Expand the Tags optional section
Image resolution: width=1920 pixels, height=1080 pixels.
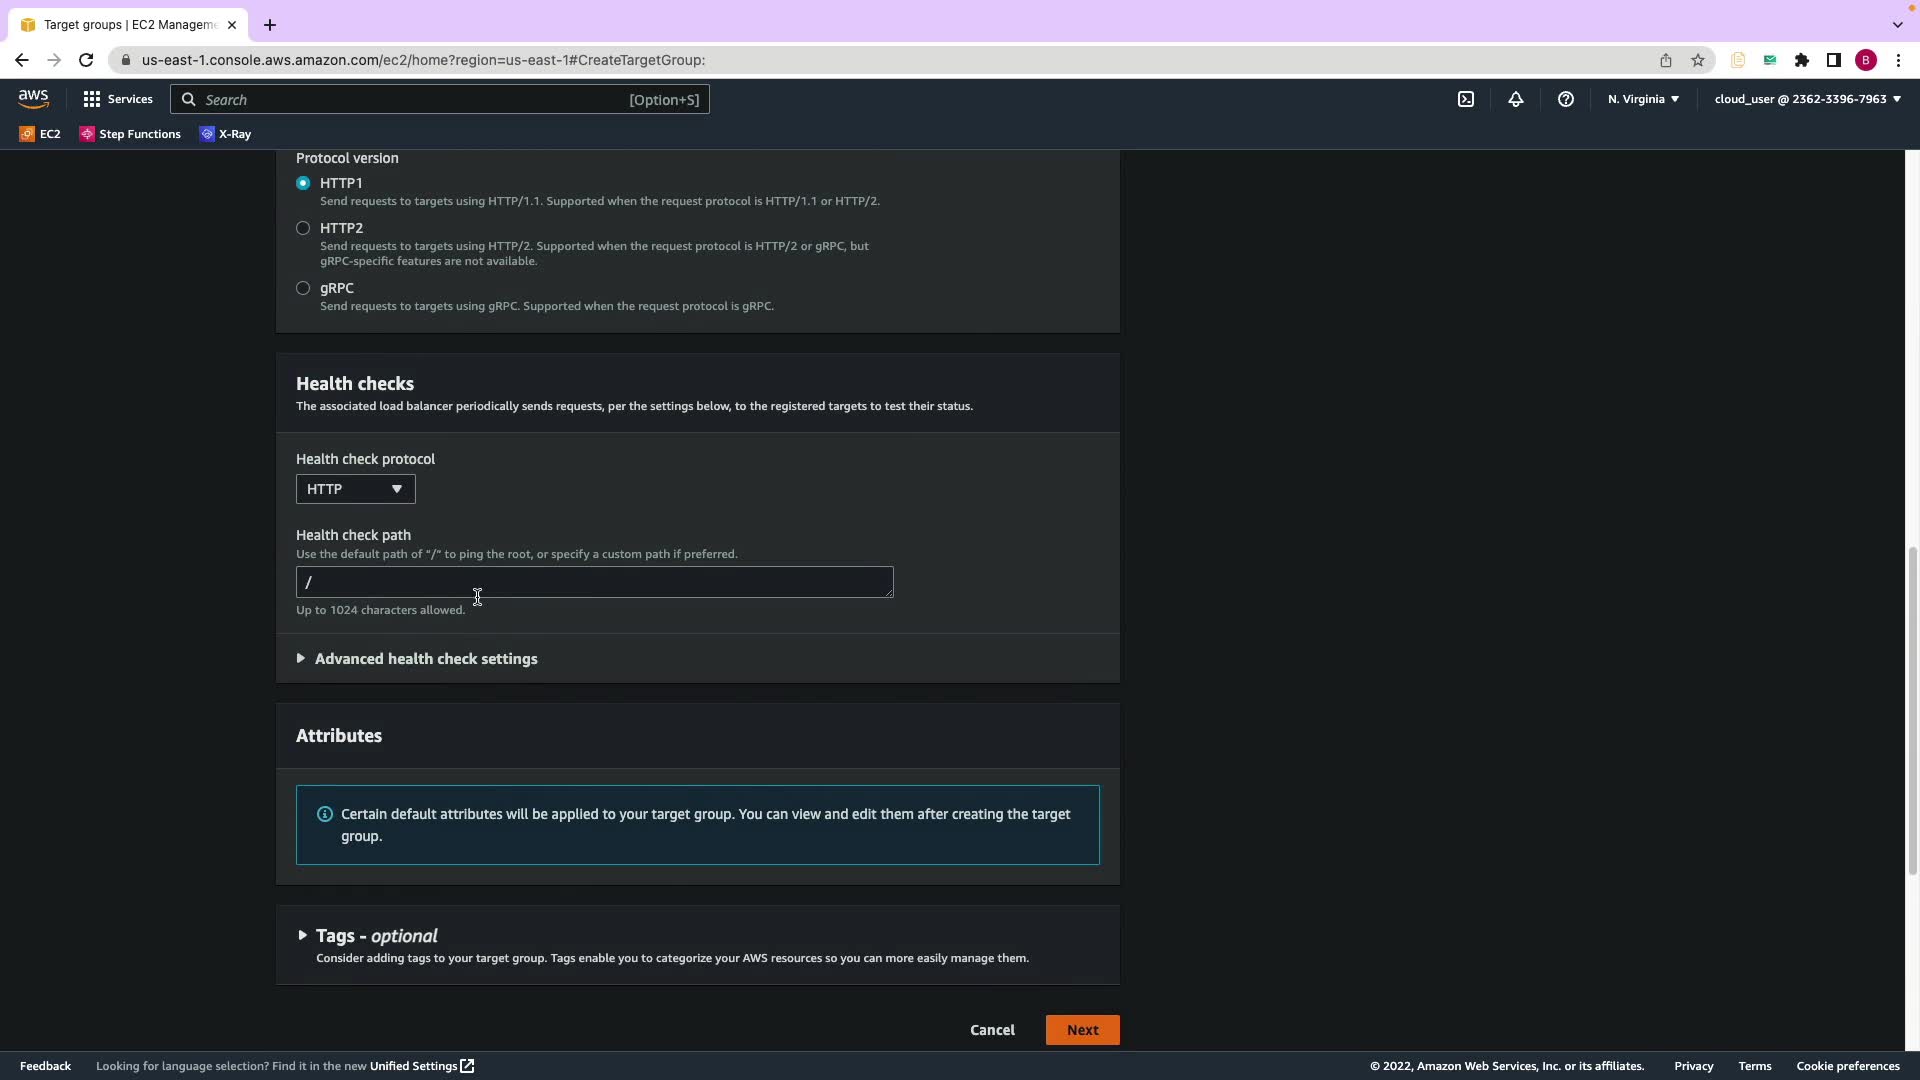coord(368,936)
